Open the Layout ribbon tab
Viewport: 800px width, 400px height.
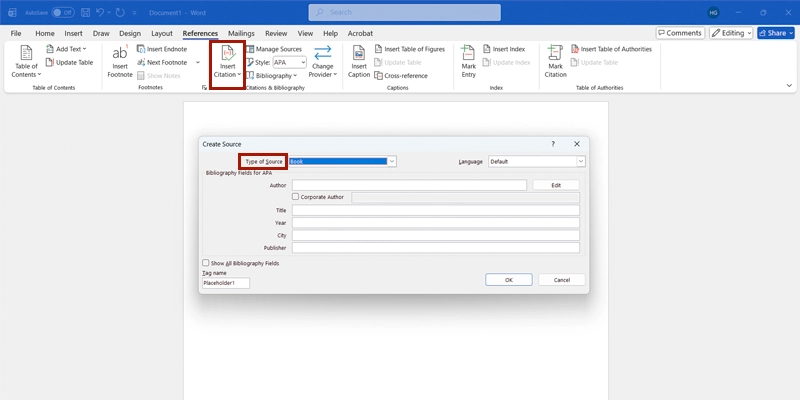click(161, 33)
